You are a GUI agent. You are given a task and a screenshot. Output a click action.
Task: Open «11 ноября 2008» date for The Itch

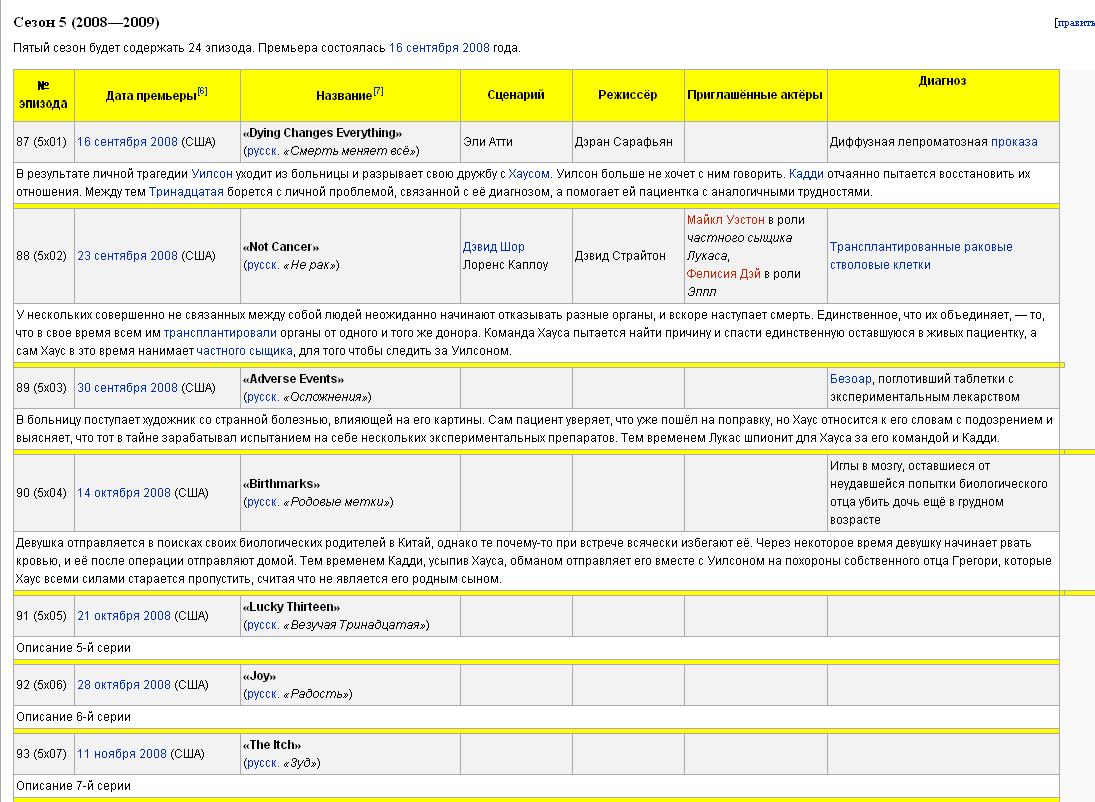(x=122, y=754)
